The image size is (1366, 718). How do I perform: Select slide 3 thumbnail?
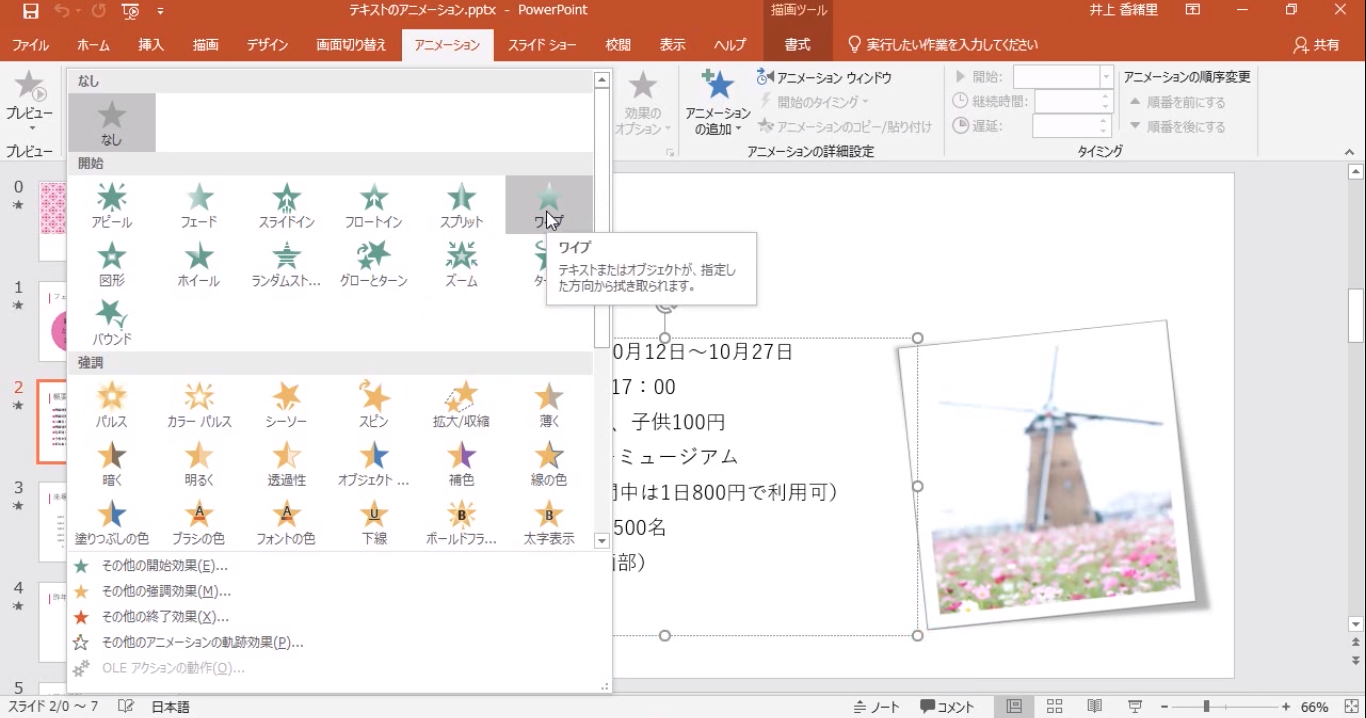(53, 522)
